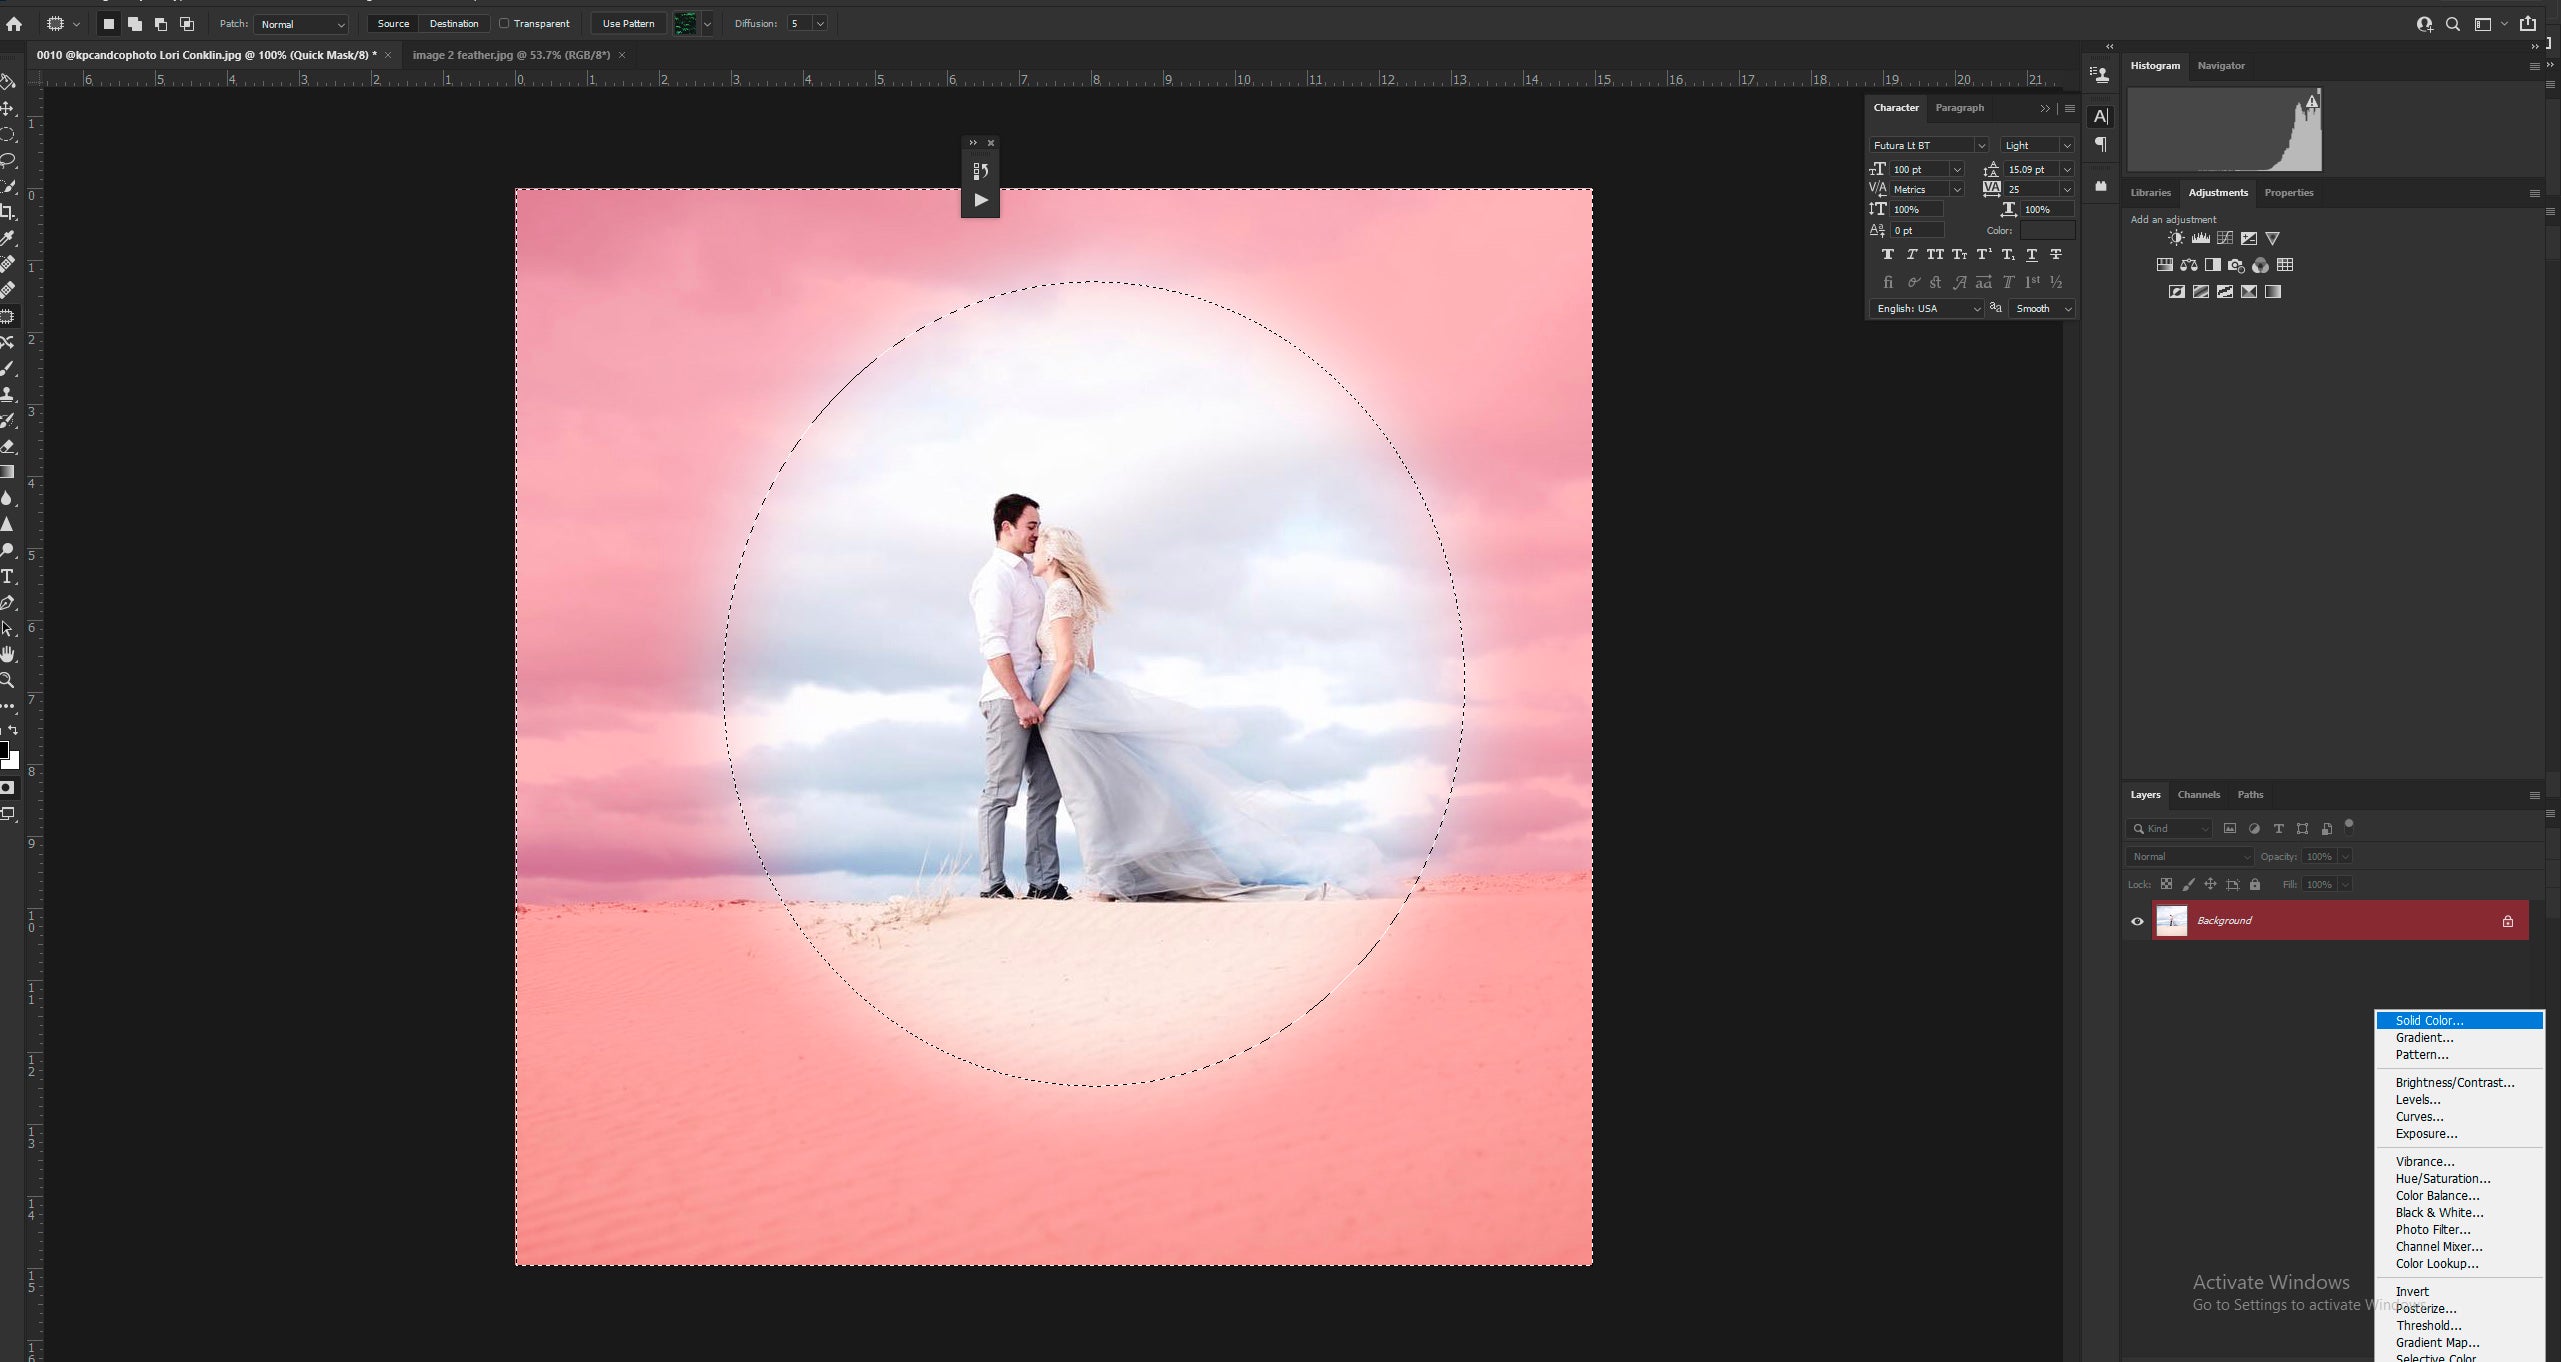Select the Zoom tool in toolbar

8,680
